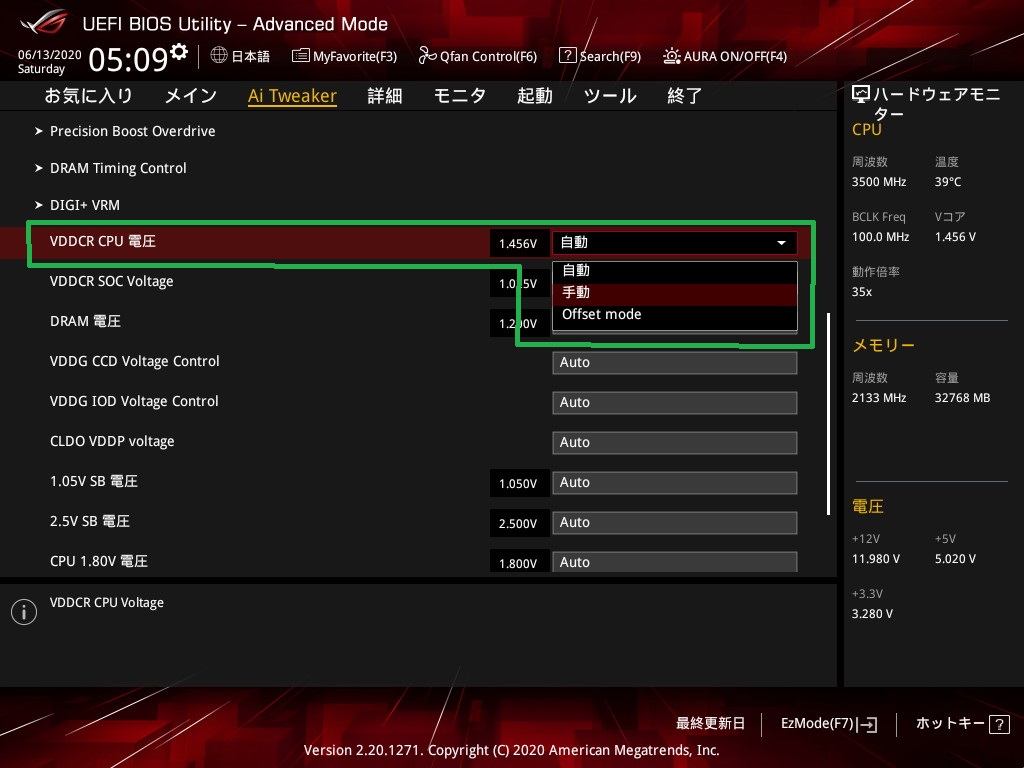This screenshot has width=1024, height=768.
Task: Open the ツール tab
Action: click(610, 95)
